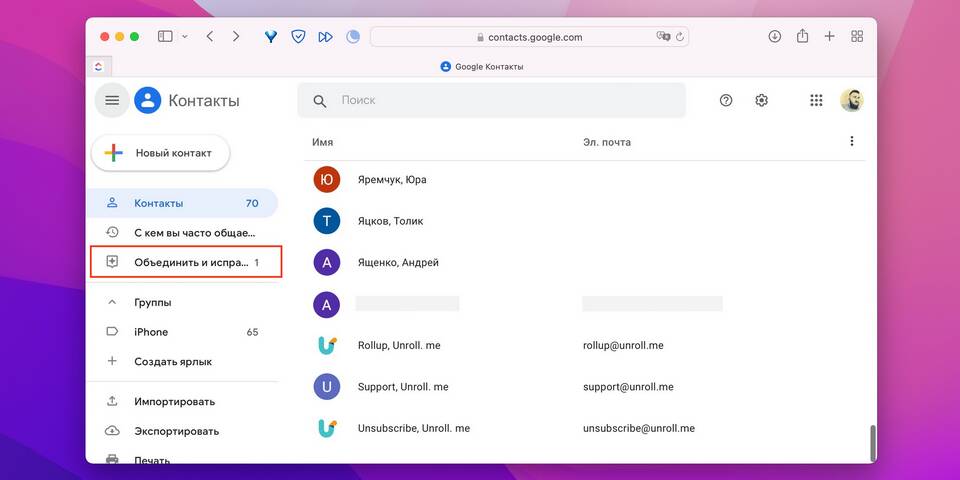Screen dimensions: 960x480
Task: Click the page vertical scrollbar
Action: [872, 443]
